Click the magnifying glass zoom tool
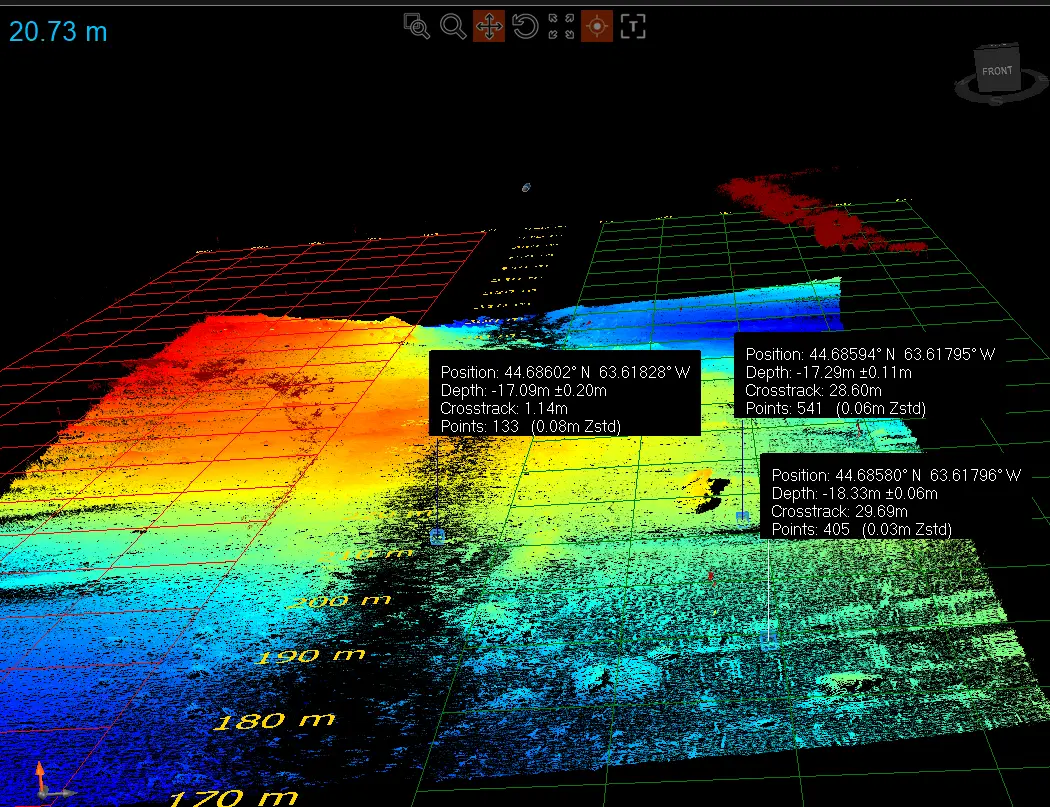 453,27
